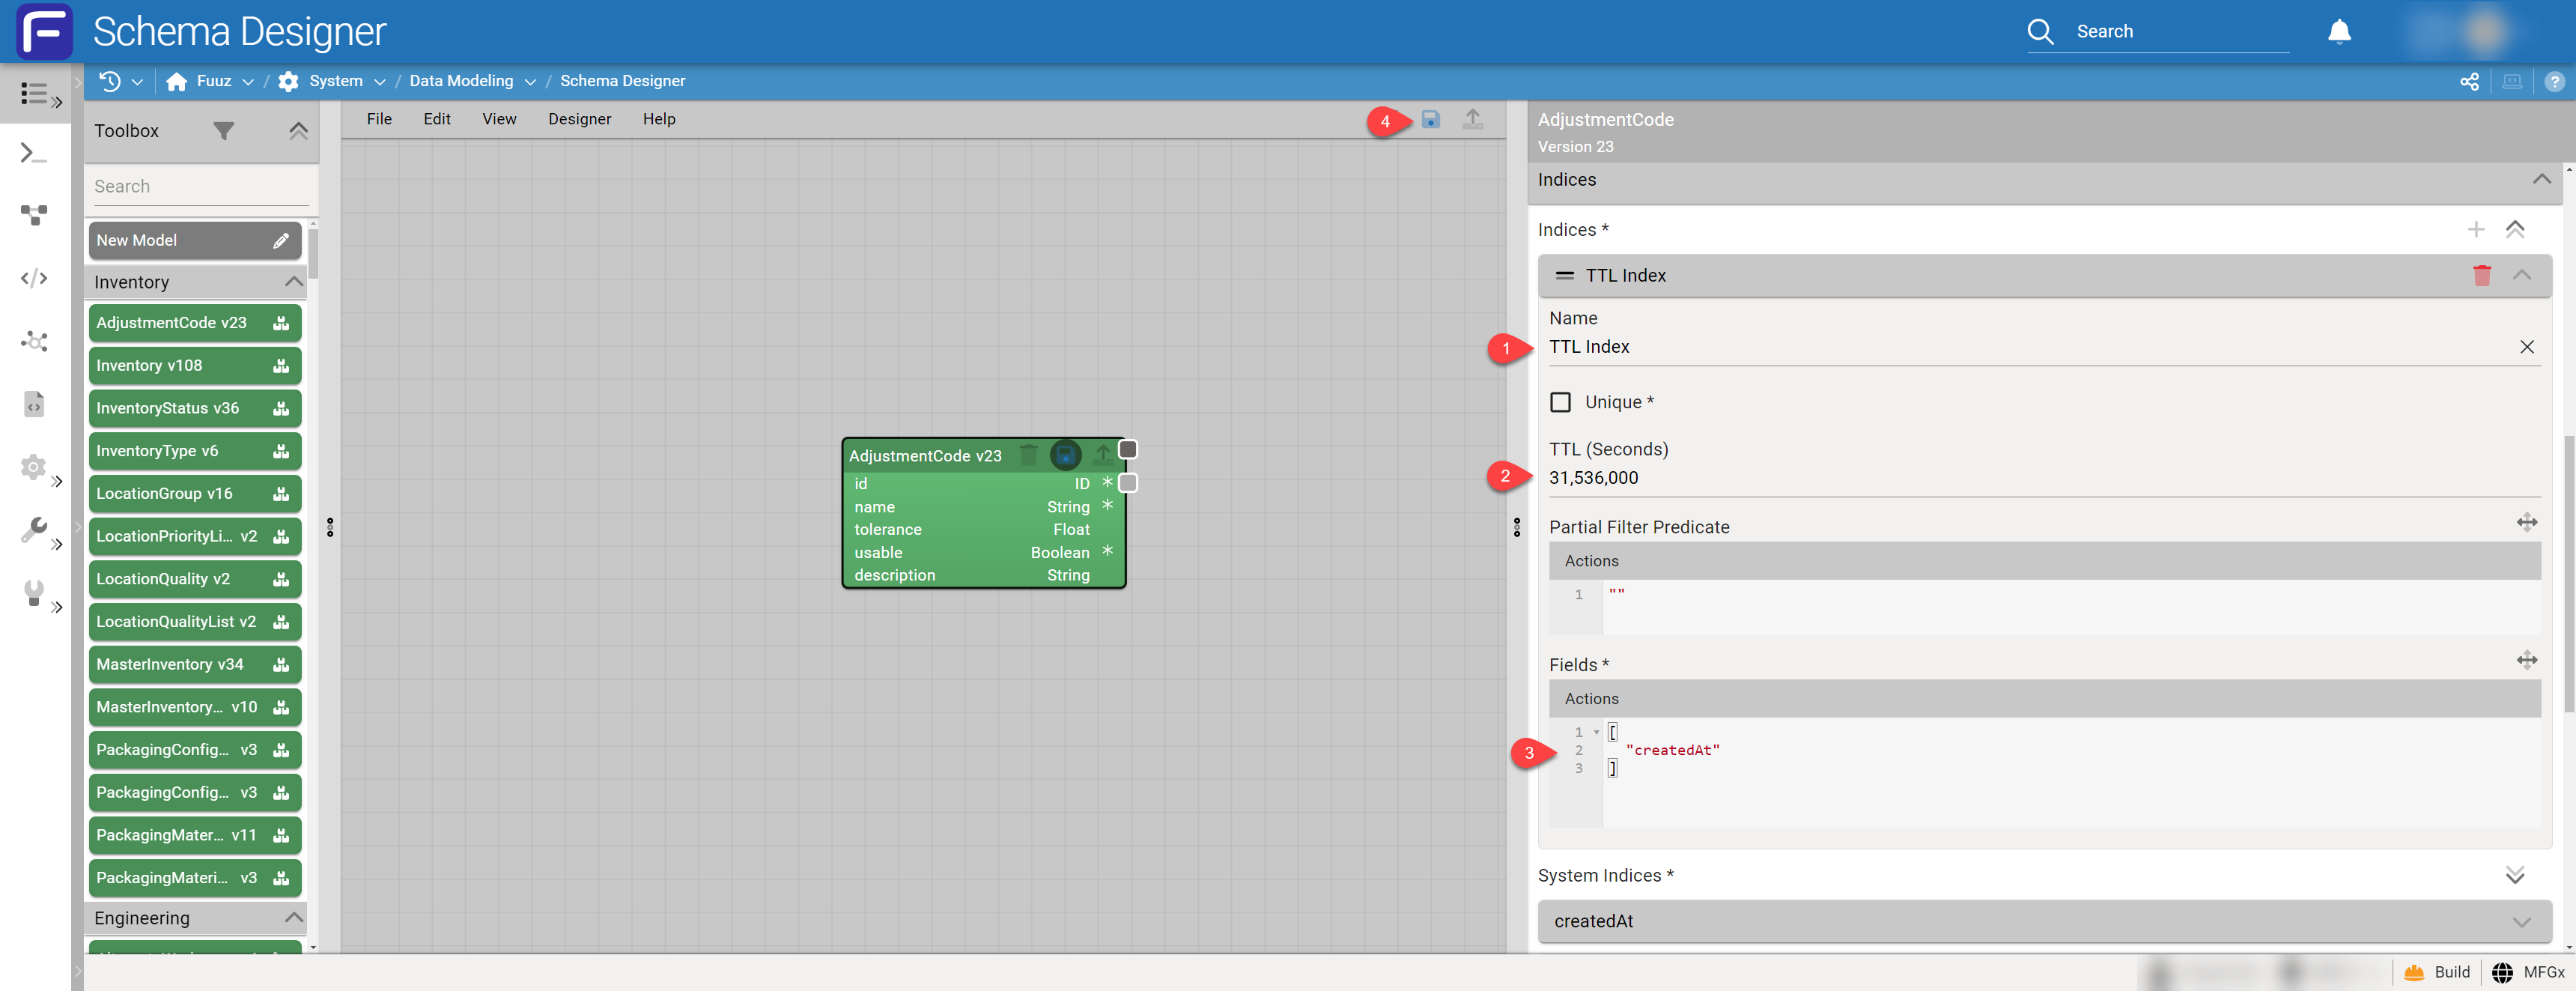This screenshot has height=991, width=2576.
Task: Open the settings gear sidebar icon
Action: pyautogui.click(x=34, y=467)
